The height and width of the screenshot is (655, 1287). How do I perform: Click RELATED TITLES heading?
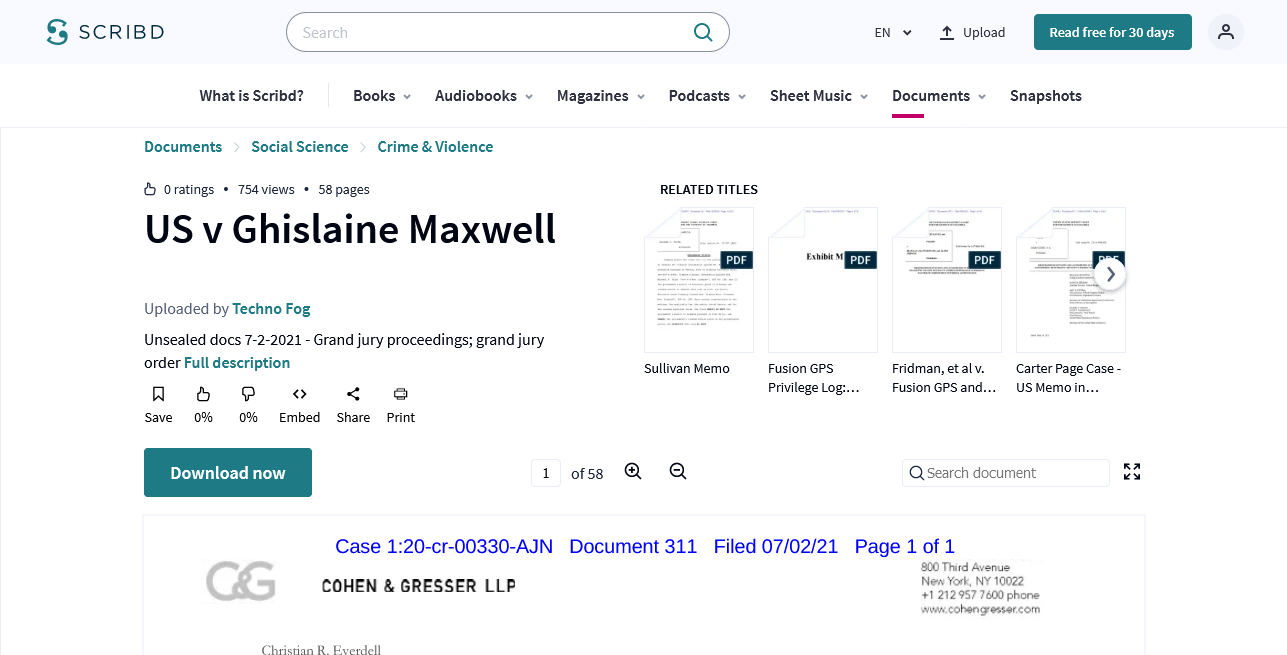tap(709, 189)
